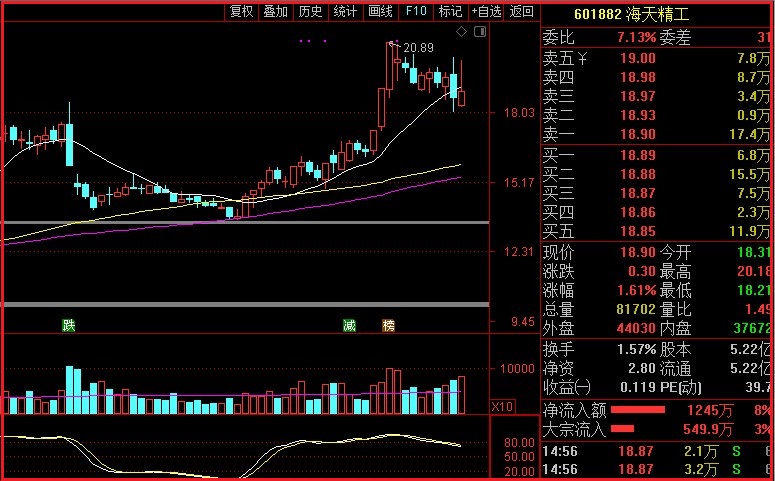Click the 卖五 price 19.00

point(638,58)
